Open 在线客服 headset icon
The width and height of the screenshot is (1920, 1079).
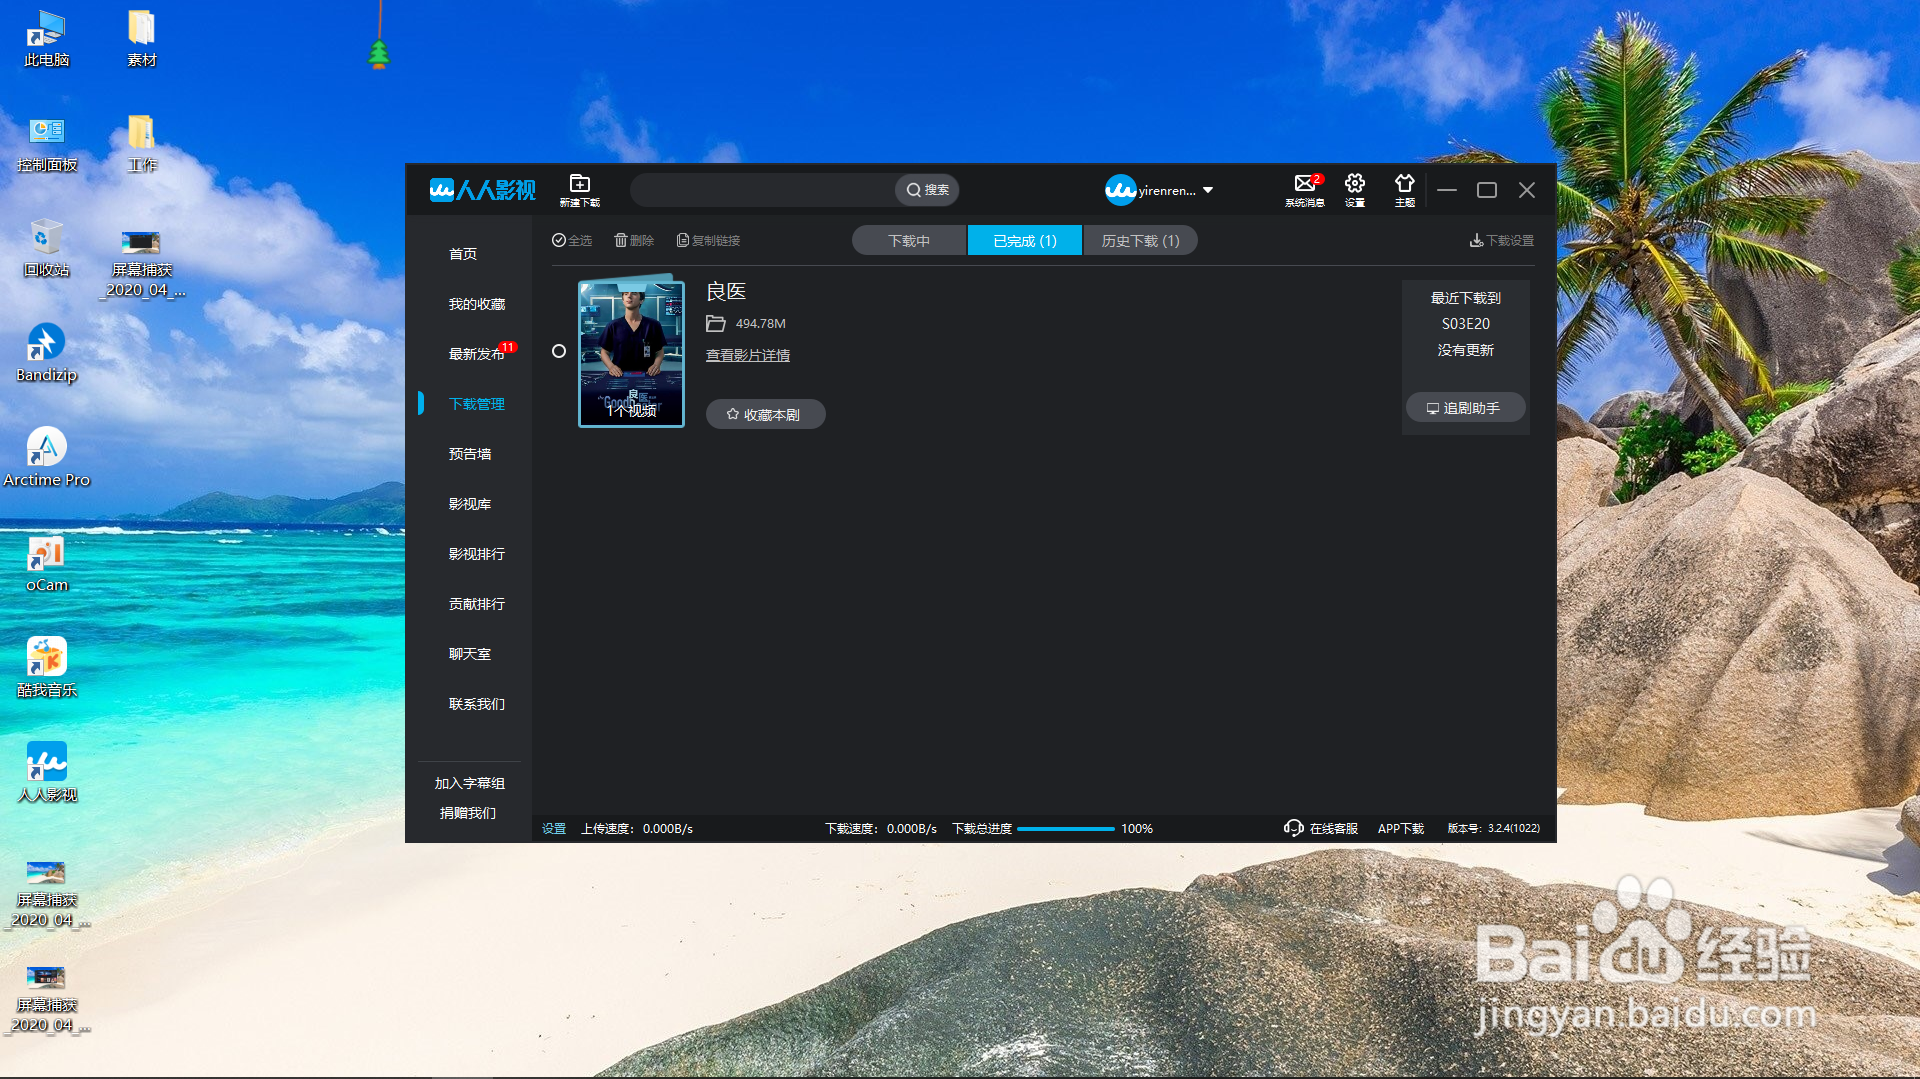(1294, 828)
